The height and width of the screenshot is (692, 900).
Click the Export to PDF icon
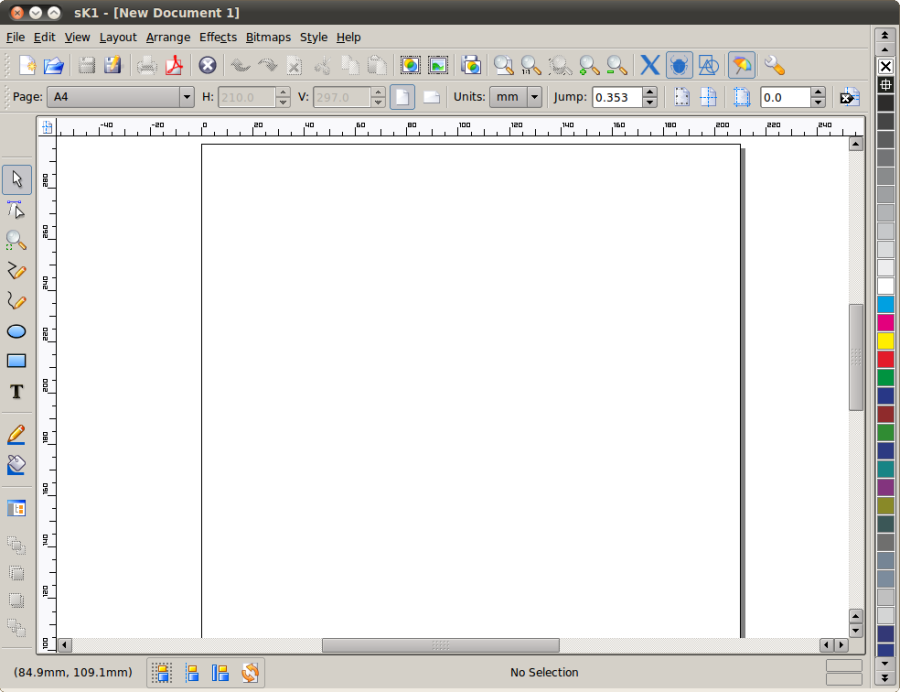pos(174,65)
